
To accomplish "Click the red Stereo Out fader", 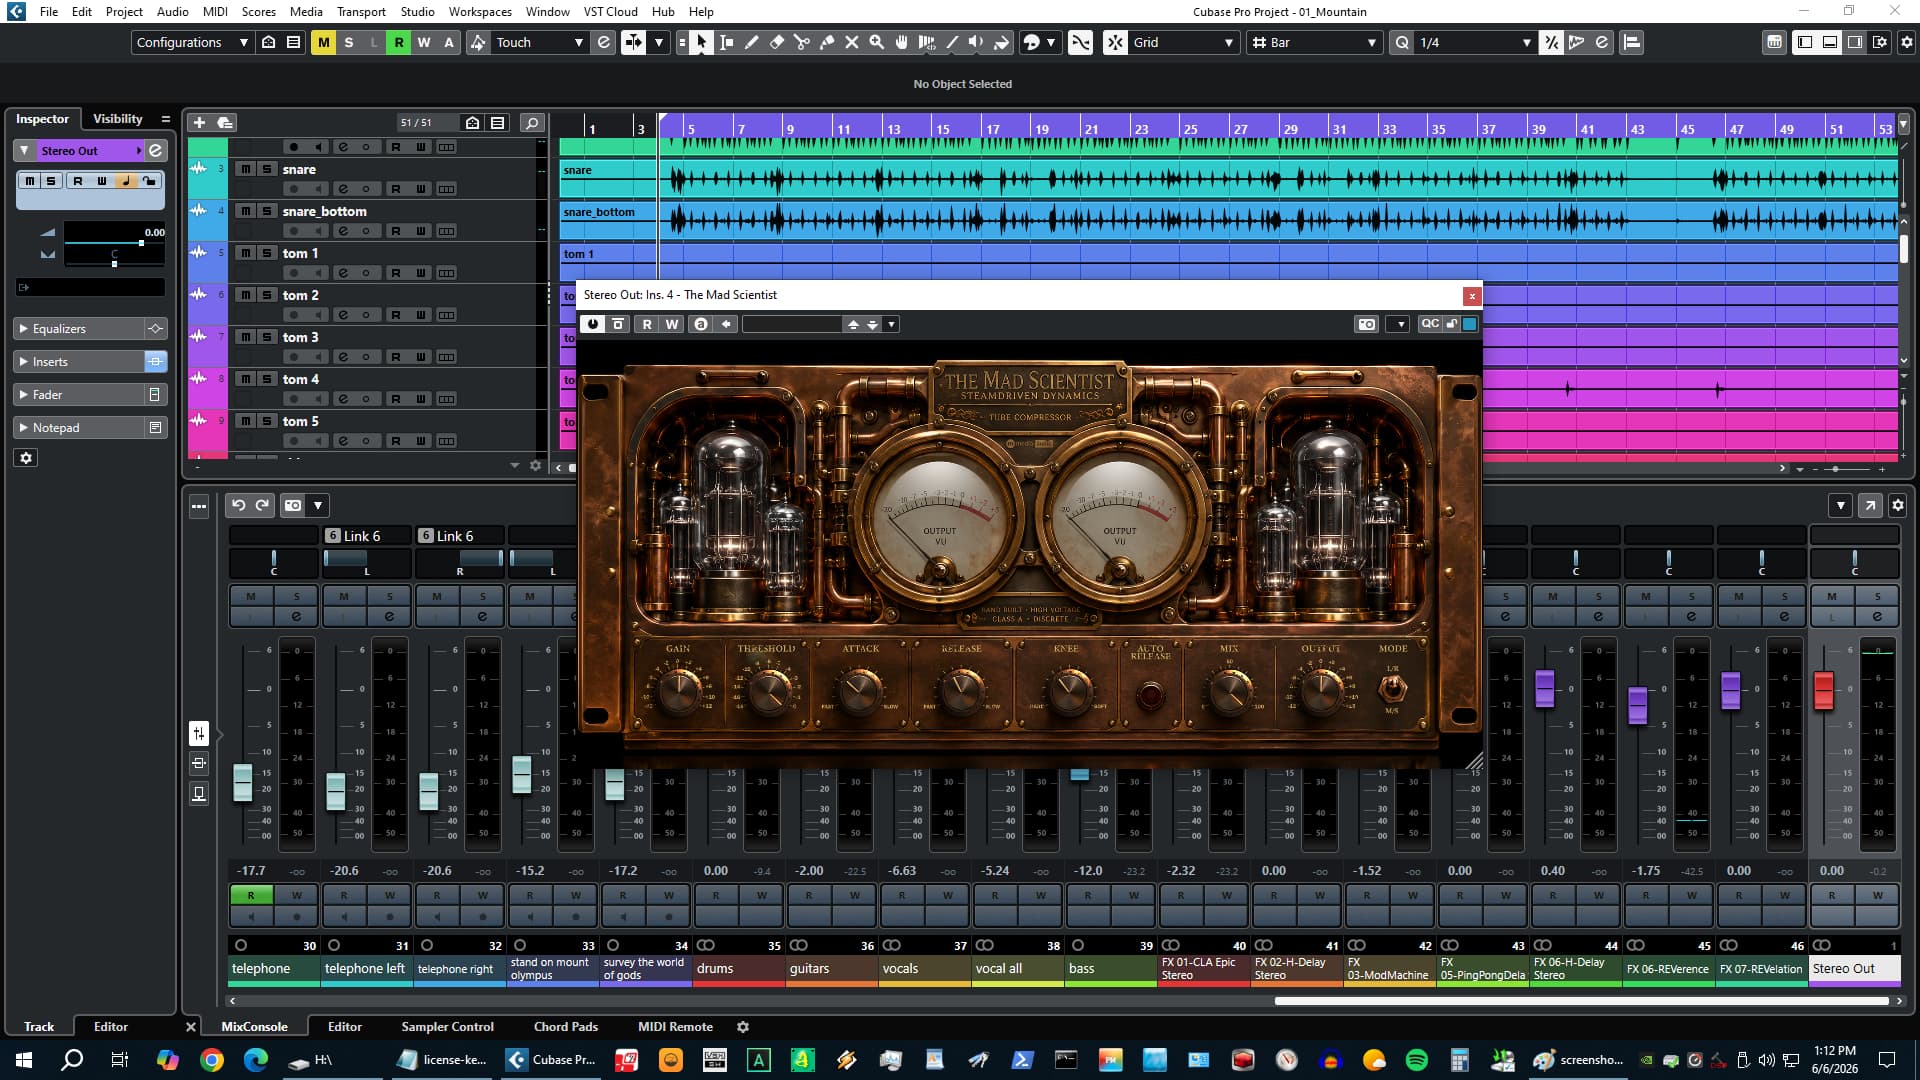I will pyautogui.click(x=1823, y=691).
